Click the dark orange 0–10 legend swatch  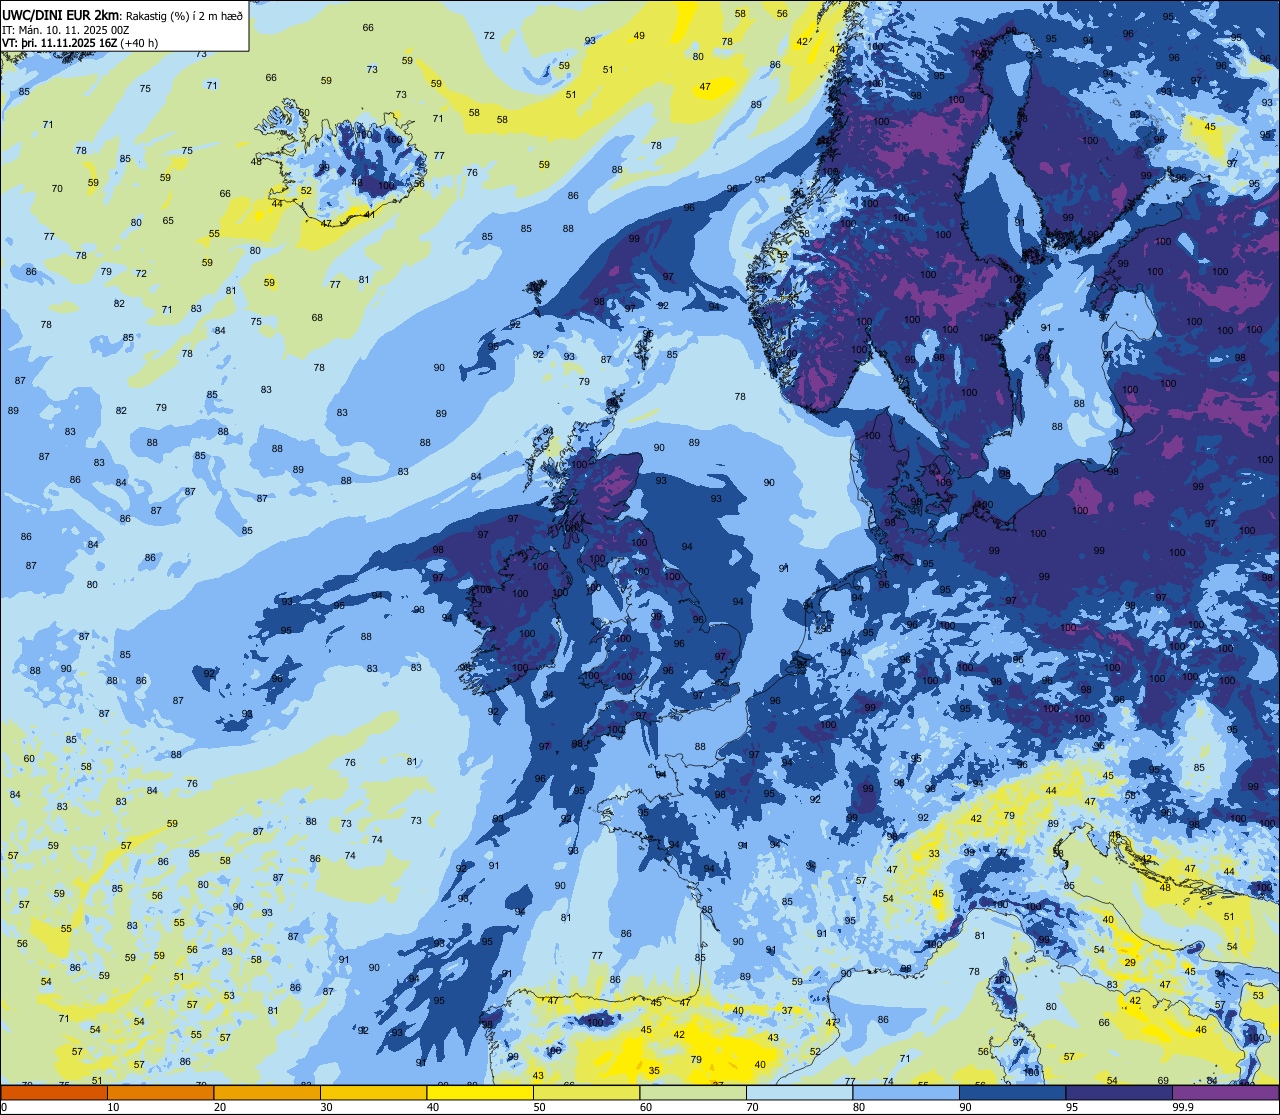(54, 1092)
